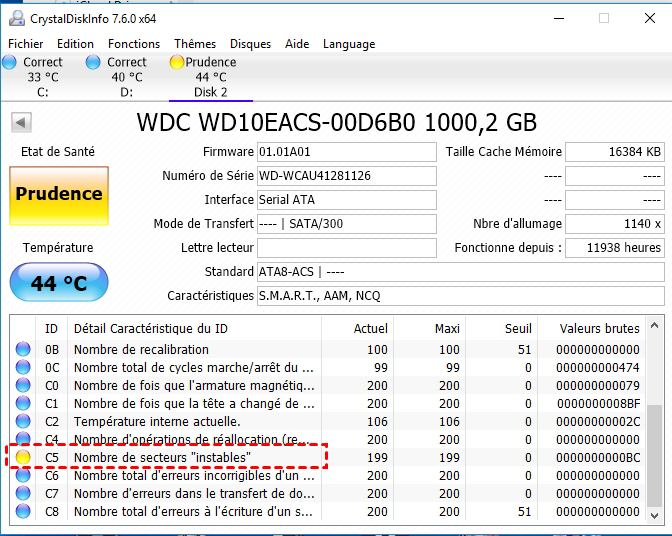This screenshot has height=536, width=672.
Task: Click the Maxi column header
Action: click(429, 329)
